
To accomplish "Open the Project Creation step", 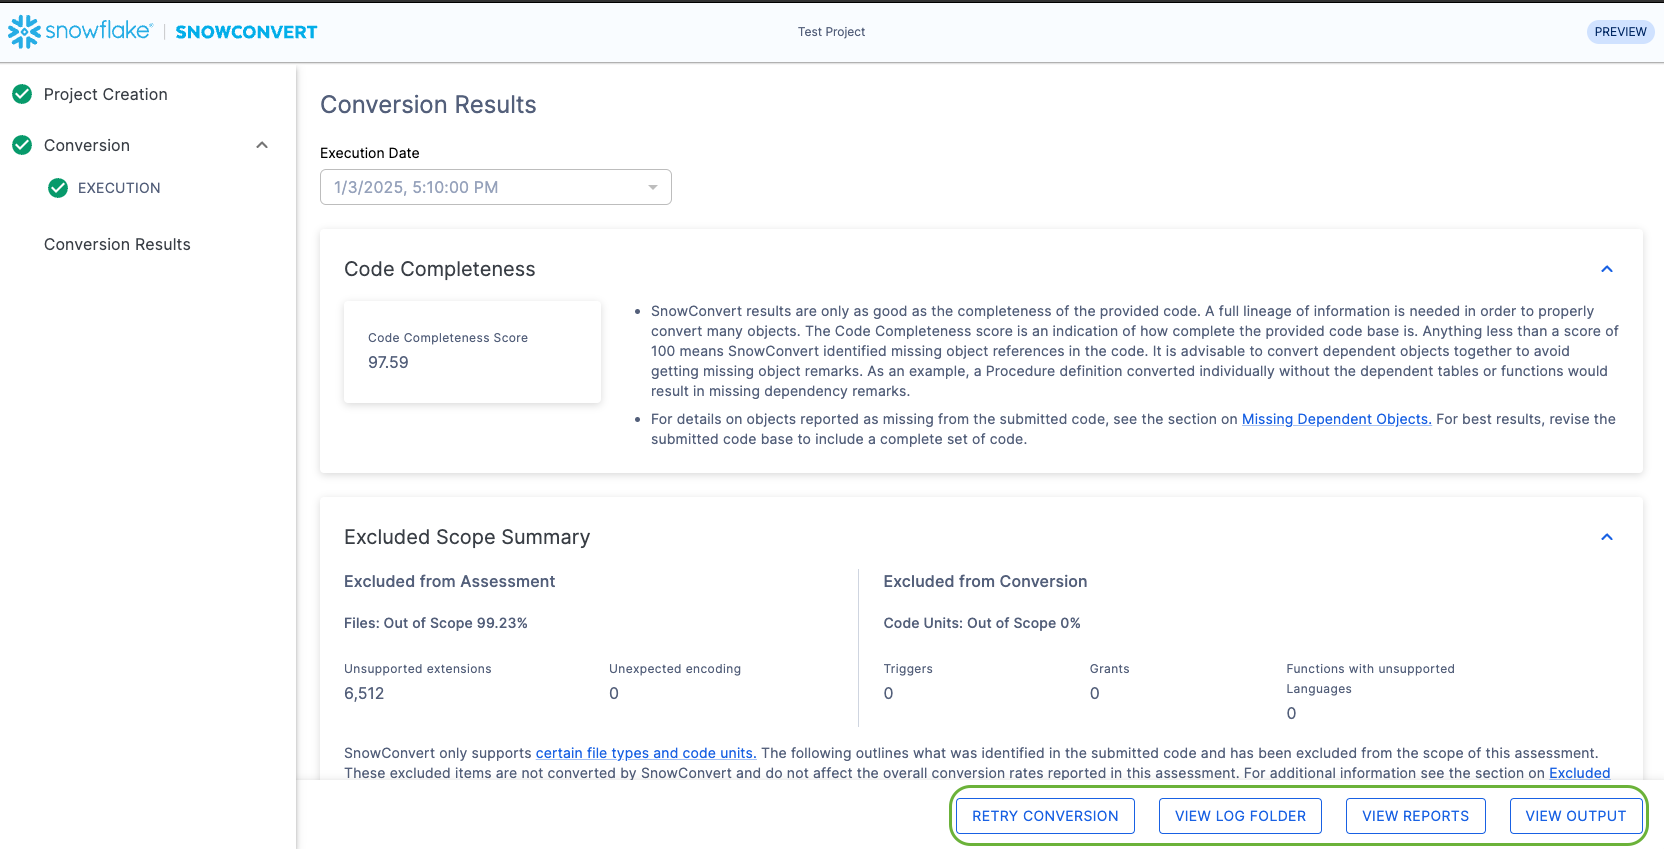I will [x=105, y=94].
